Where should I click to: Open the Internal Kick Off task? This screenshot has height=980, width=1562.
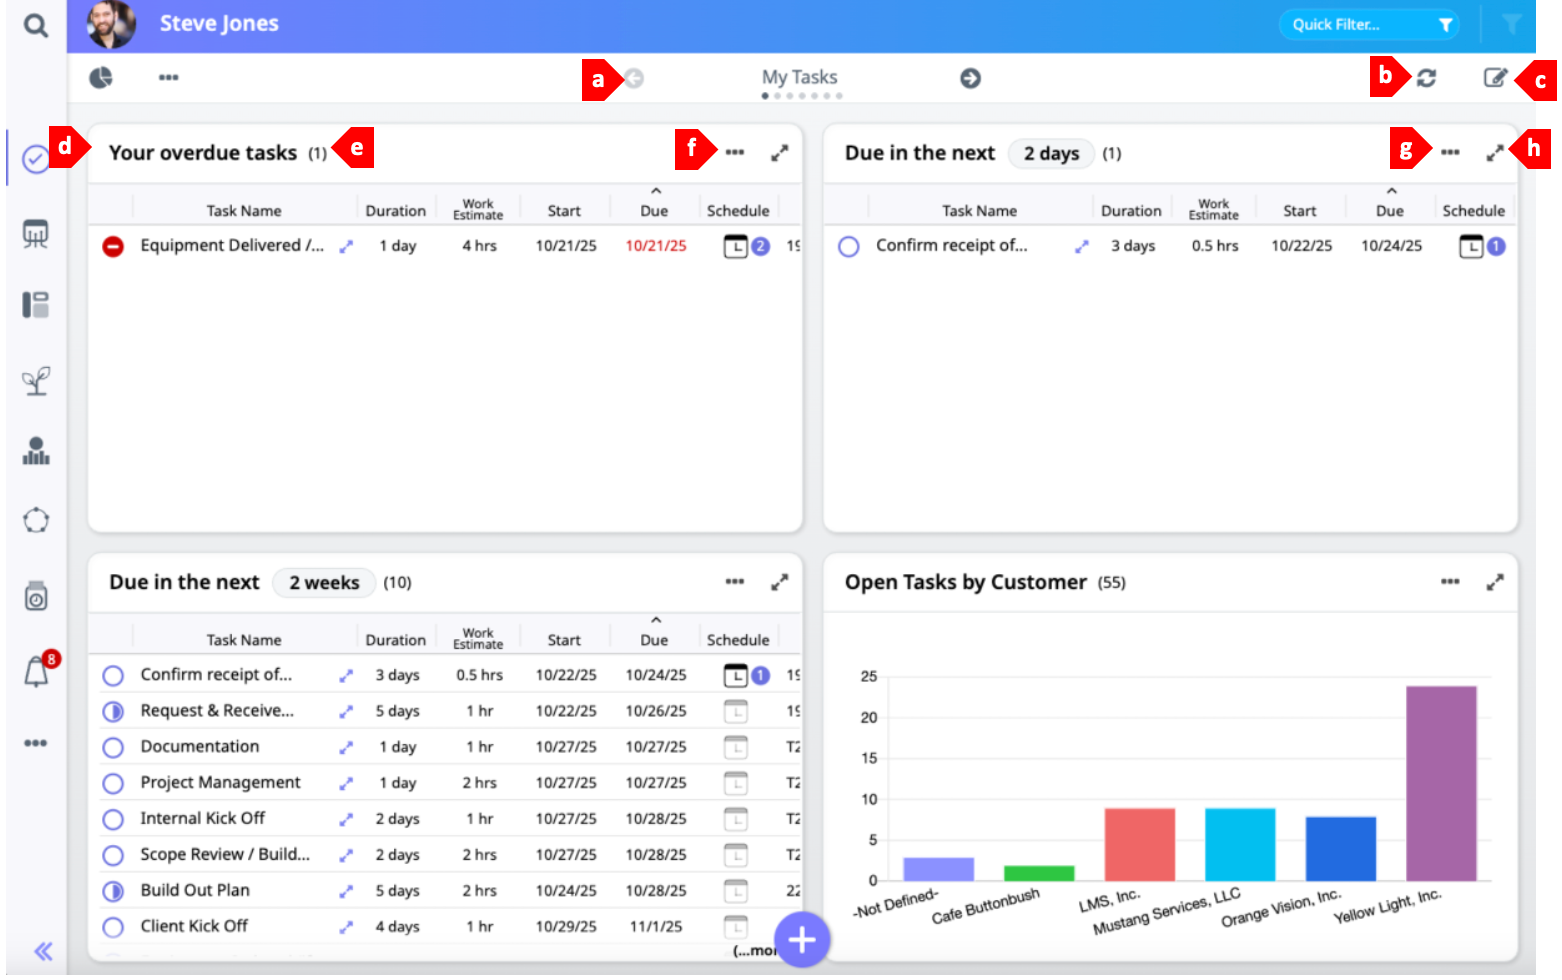pyautogui.click(x=203, y=819)
